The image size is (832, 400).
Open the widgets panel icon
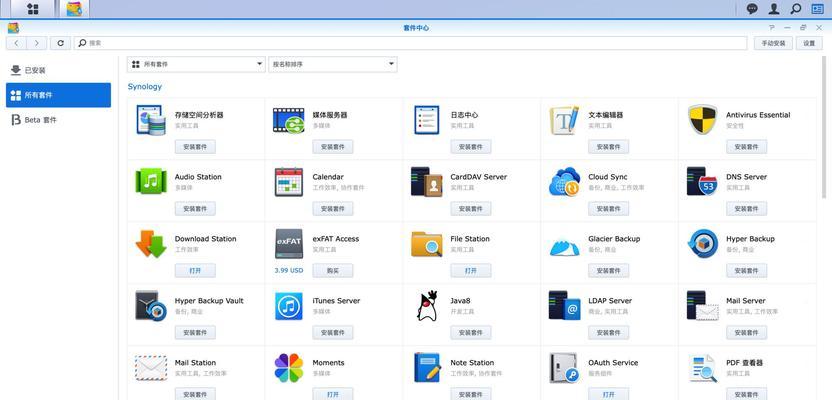817,8
